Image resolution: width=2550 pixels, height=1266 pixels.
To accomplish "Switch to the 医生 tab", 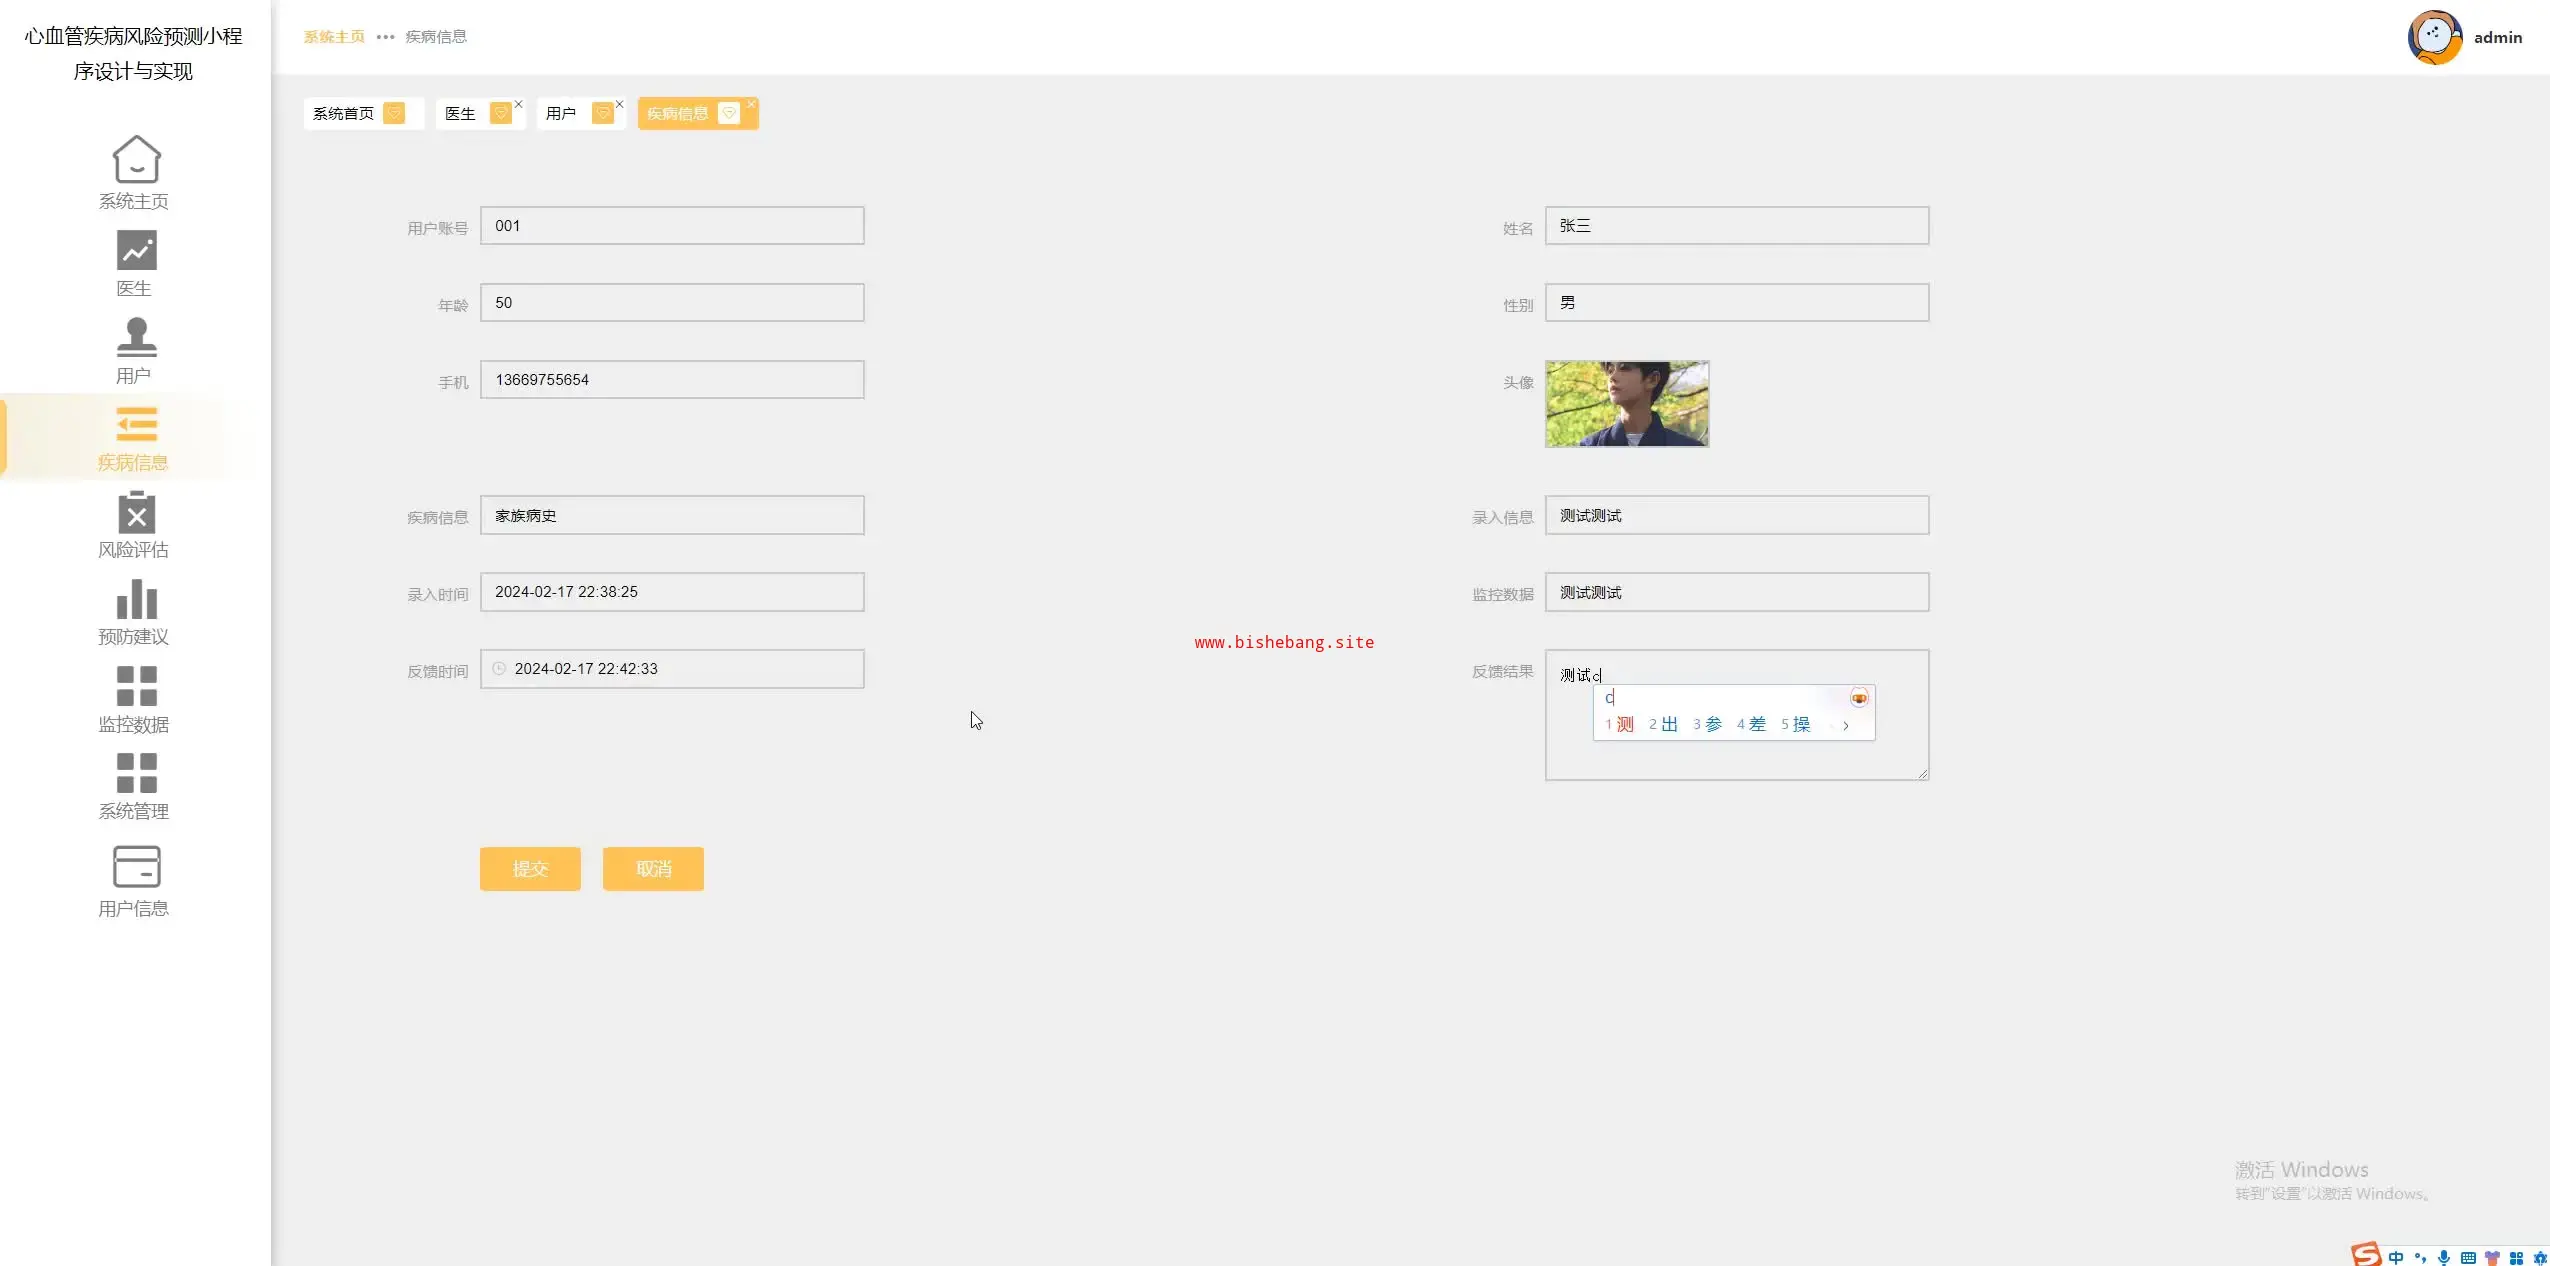I will coord(460,114).
